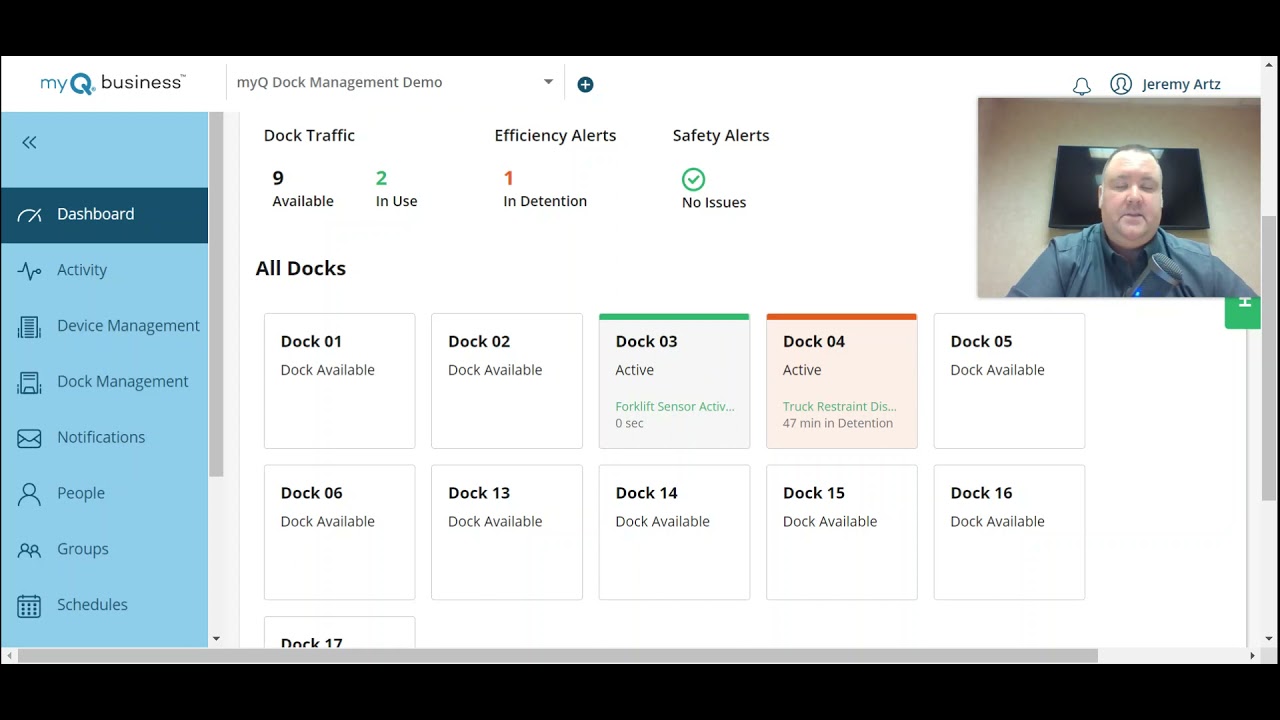
Task: Open the notification bell
Action: [1081, 86]
